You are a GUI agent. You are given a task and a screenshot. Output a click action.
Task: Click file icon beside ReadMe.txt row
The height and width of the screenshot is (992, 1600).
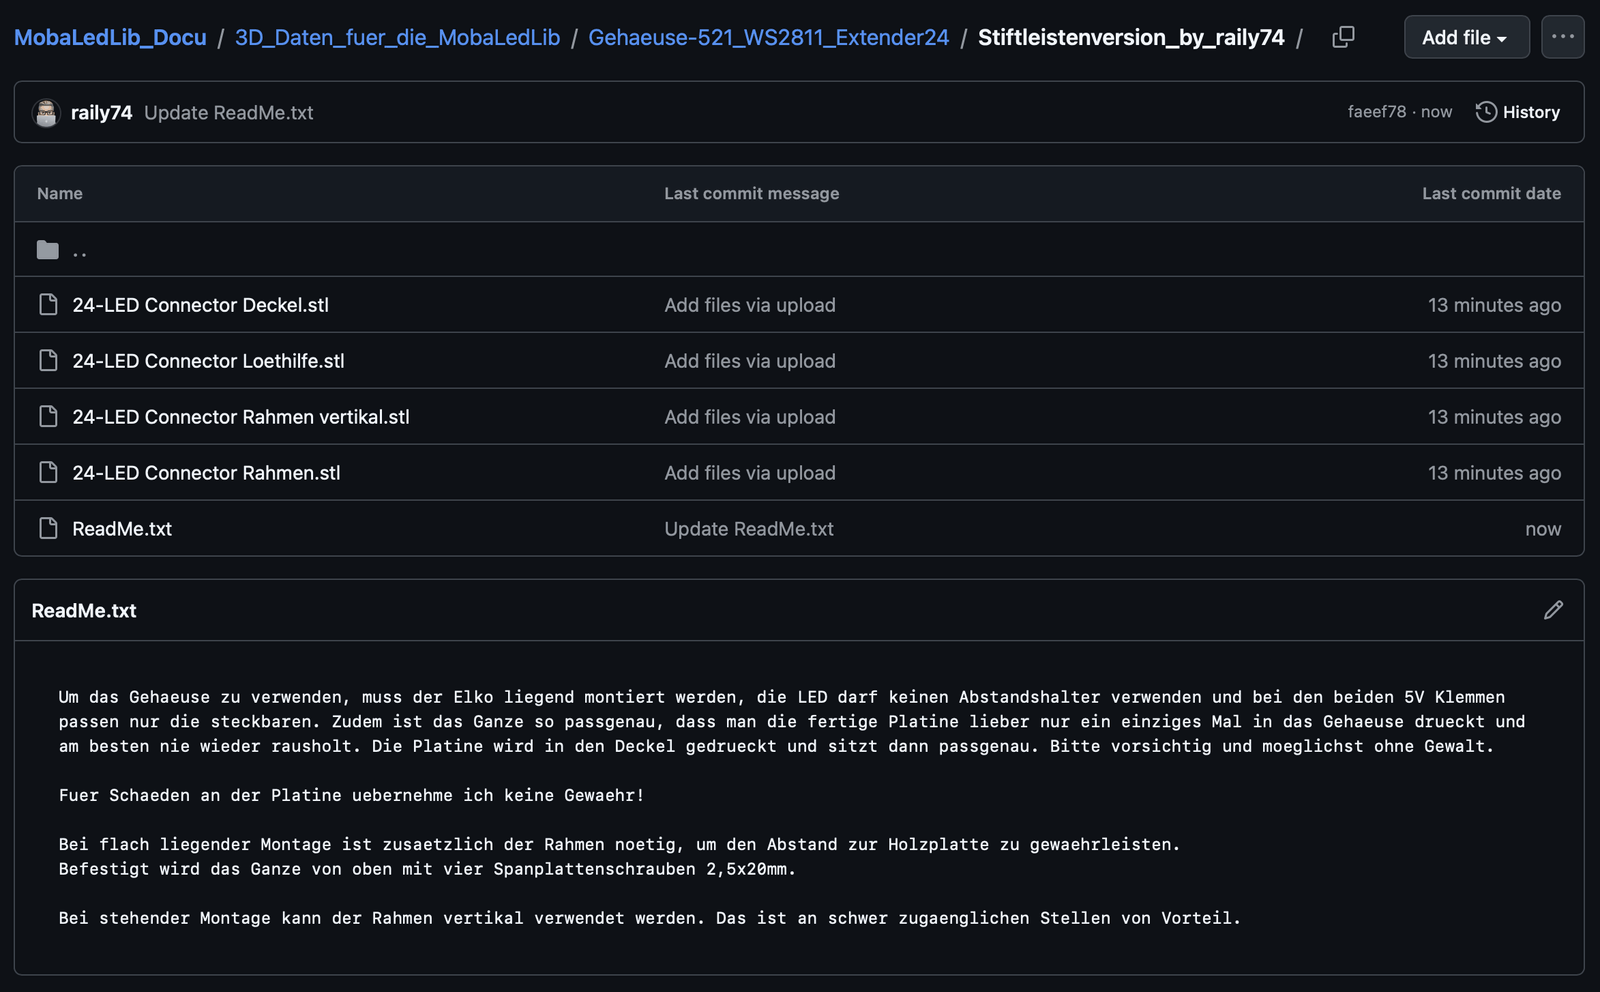[x=48, y=529]
